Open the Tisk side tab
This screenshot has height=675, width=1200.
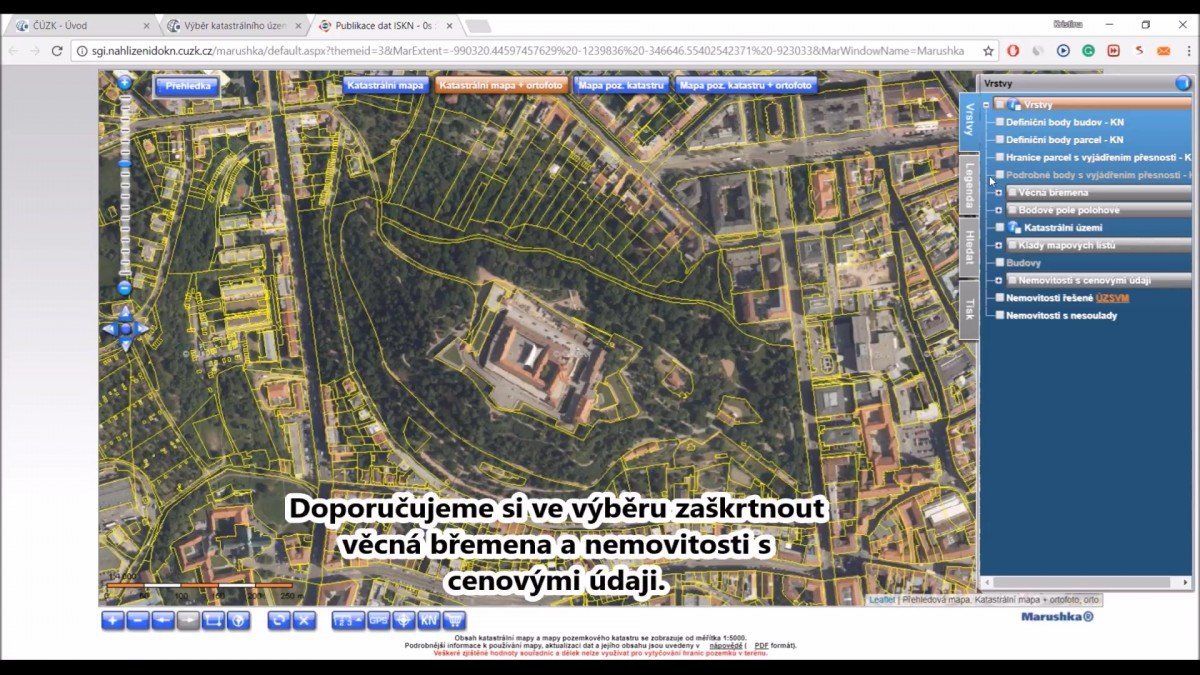pos(969,310)
